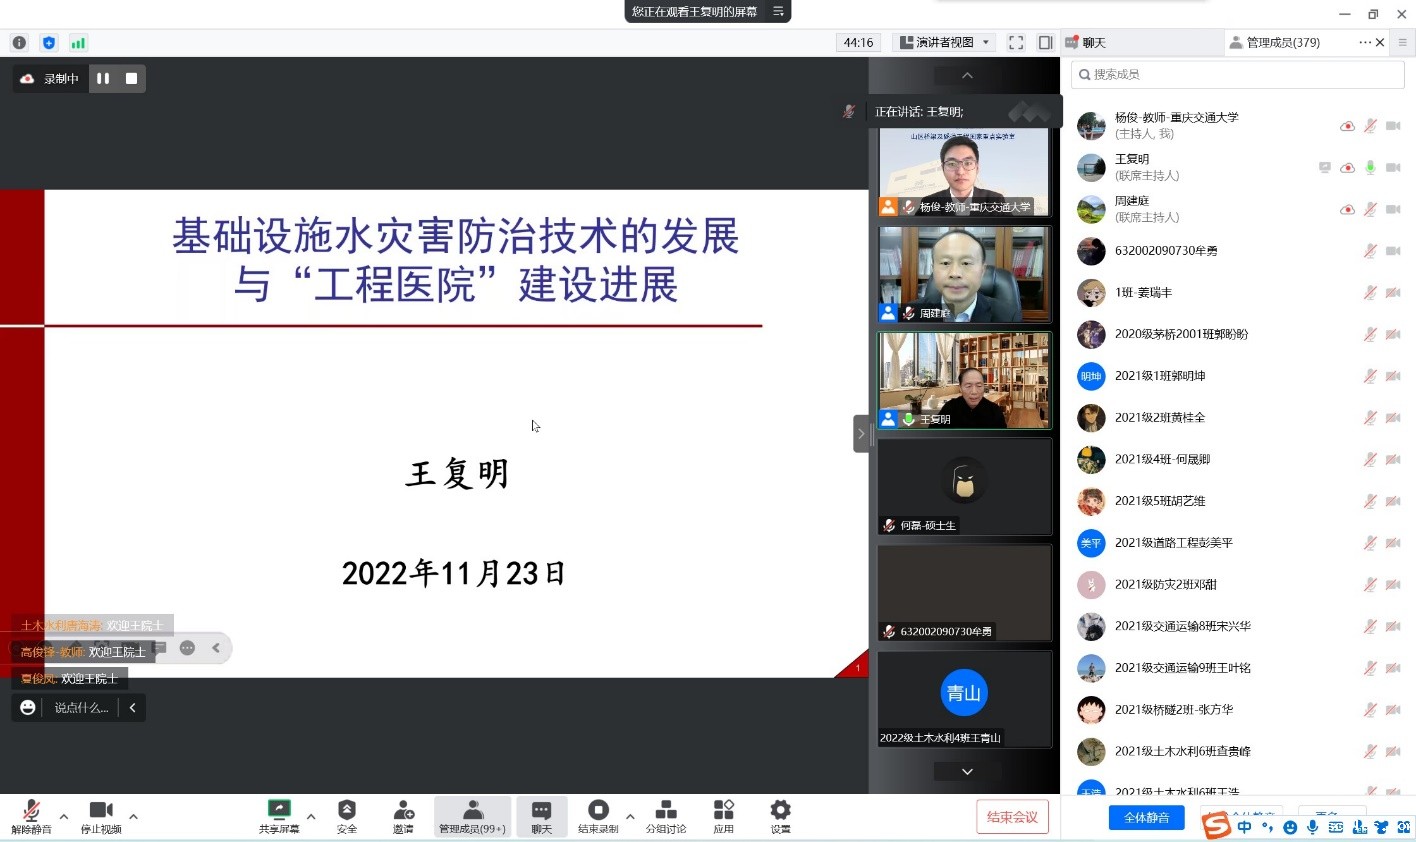Open 设置 settings gear
1416x842 pixels.
pyautogui.click(x=780, y=815)
